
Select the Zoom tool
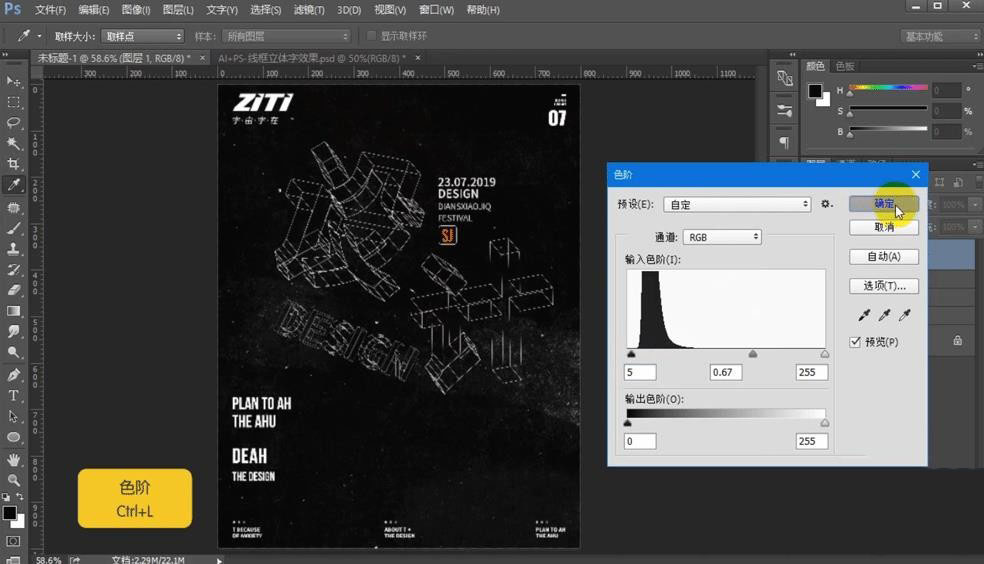13,481
